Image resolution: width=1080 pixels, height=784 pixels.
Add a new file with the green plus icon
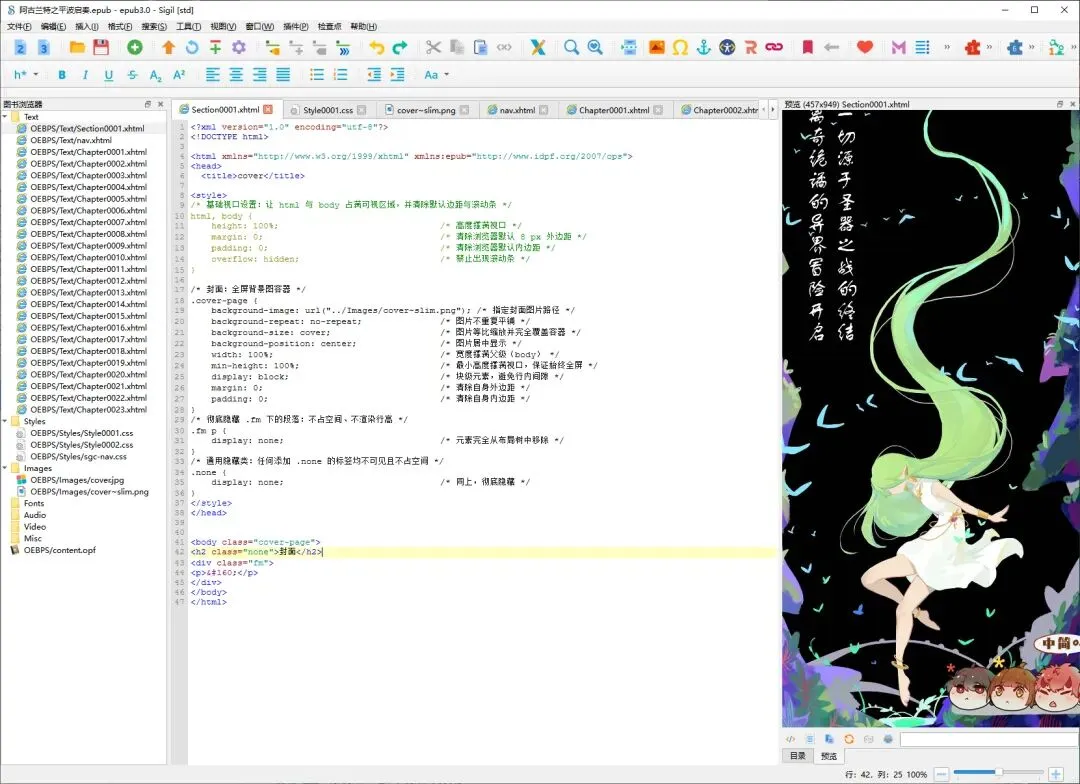pyautogui.click(x=135, y=47)
